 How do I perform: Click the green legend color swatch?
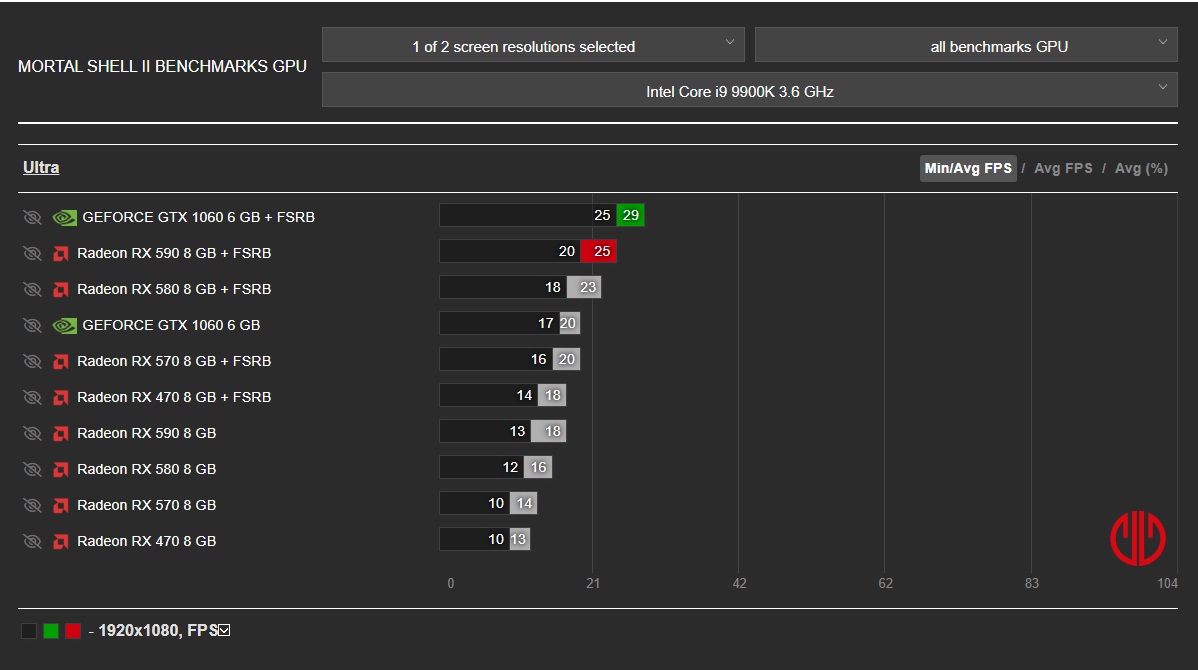coord(51,630)
